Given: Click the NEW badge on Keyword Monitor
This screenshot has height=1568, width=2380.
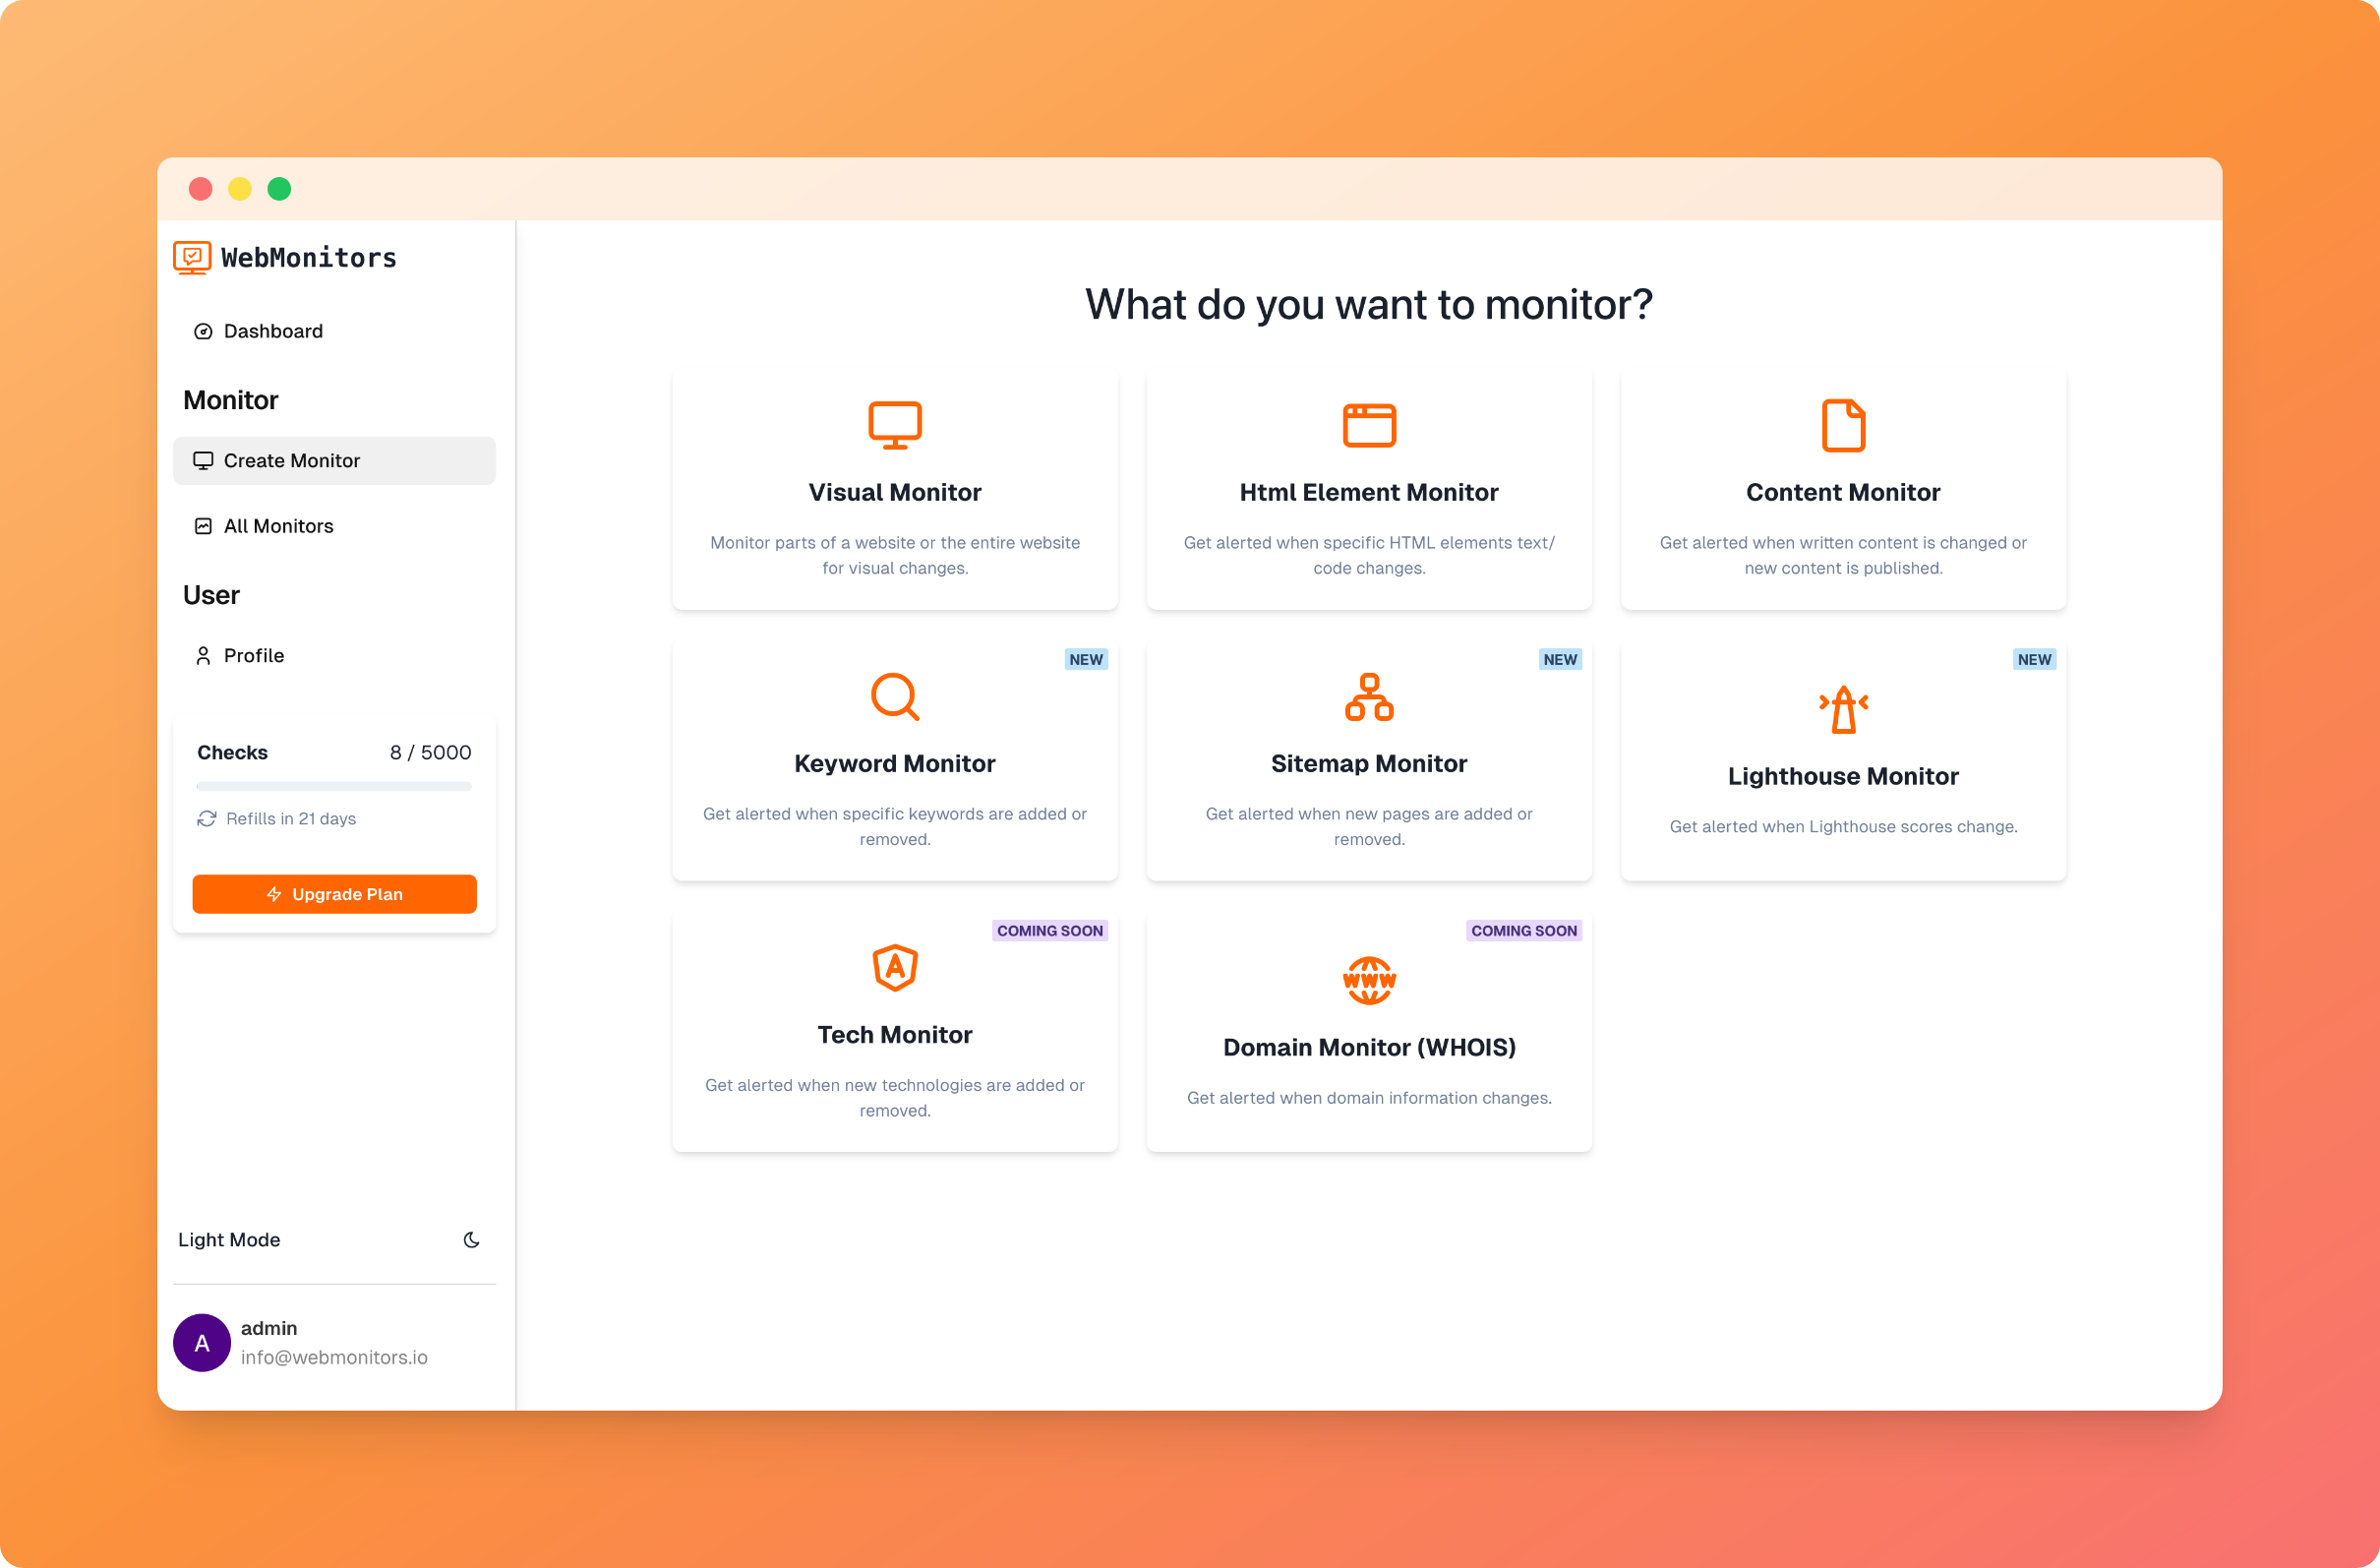Looking at the screenshot, I should point(1086,659).
